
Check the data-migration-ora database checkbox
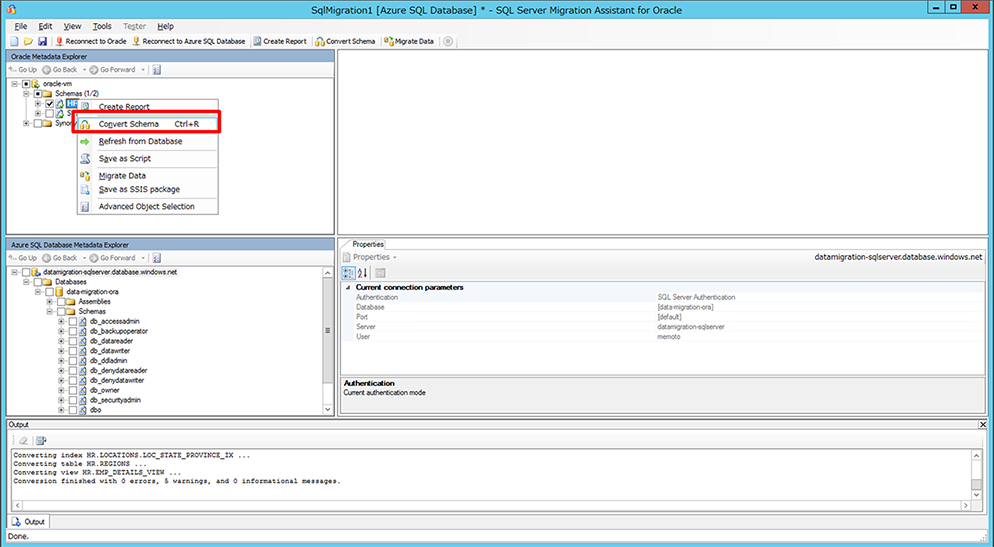pyautogui.click(x=49, y=292)
